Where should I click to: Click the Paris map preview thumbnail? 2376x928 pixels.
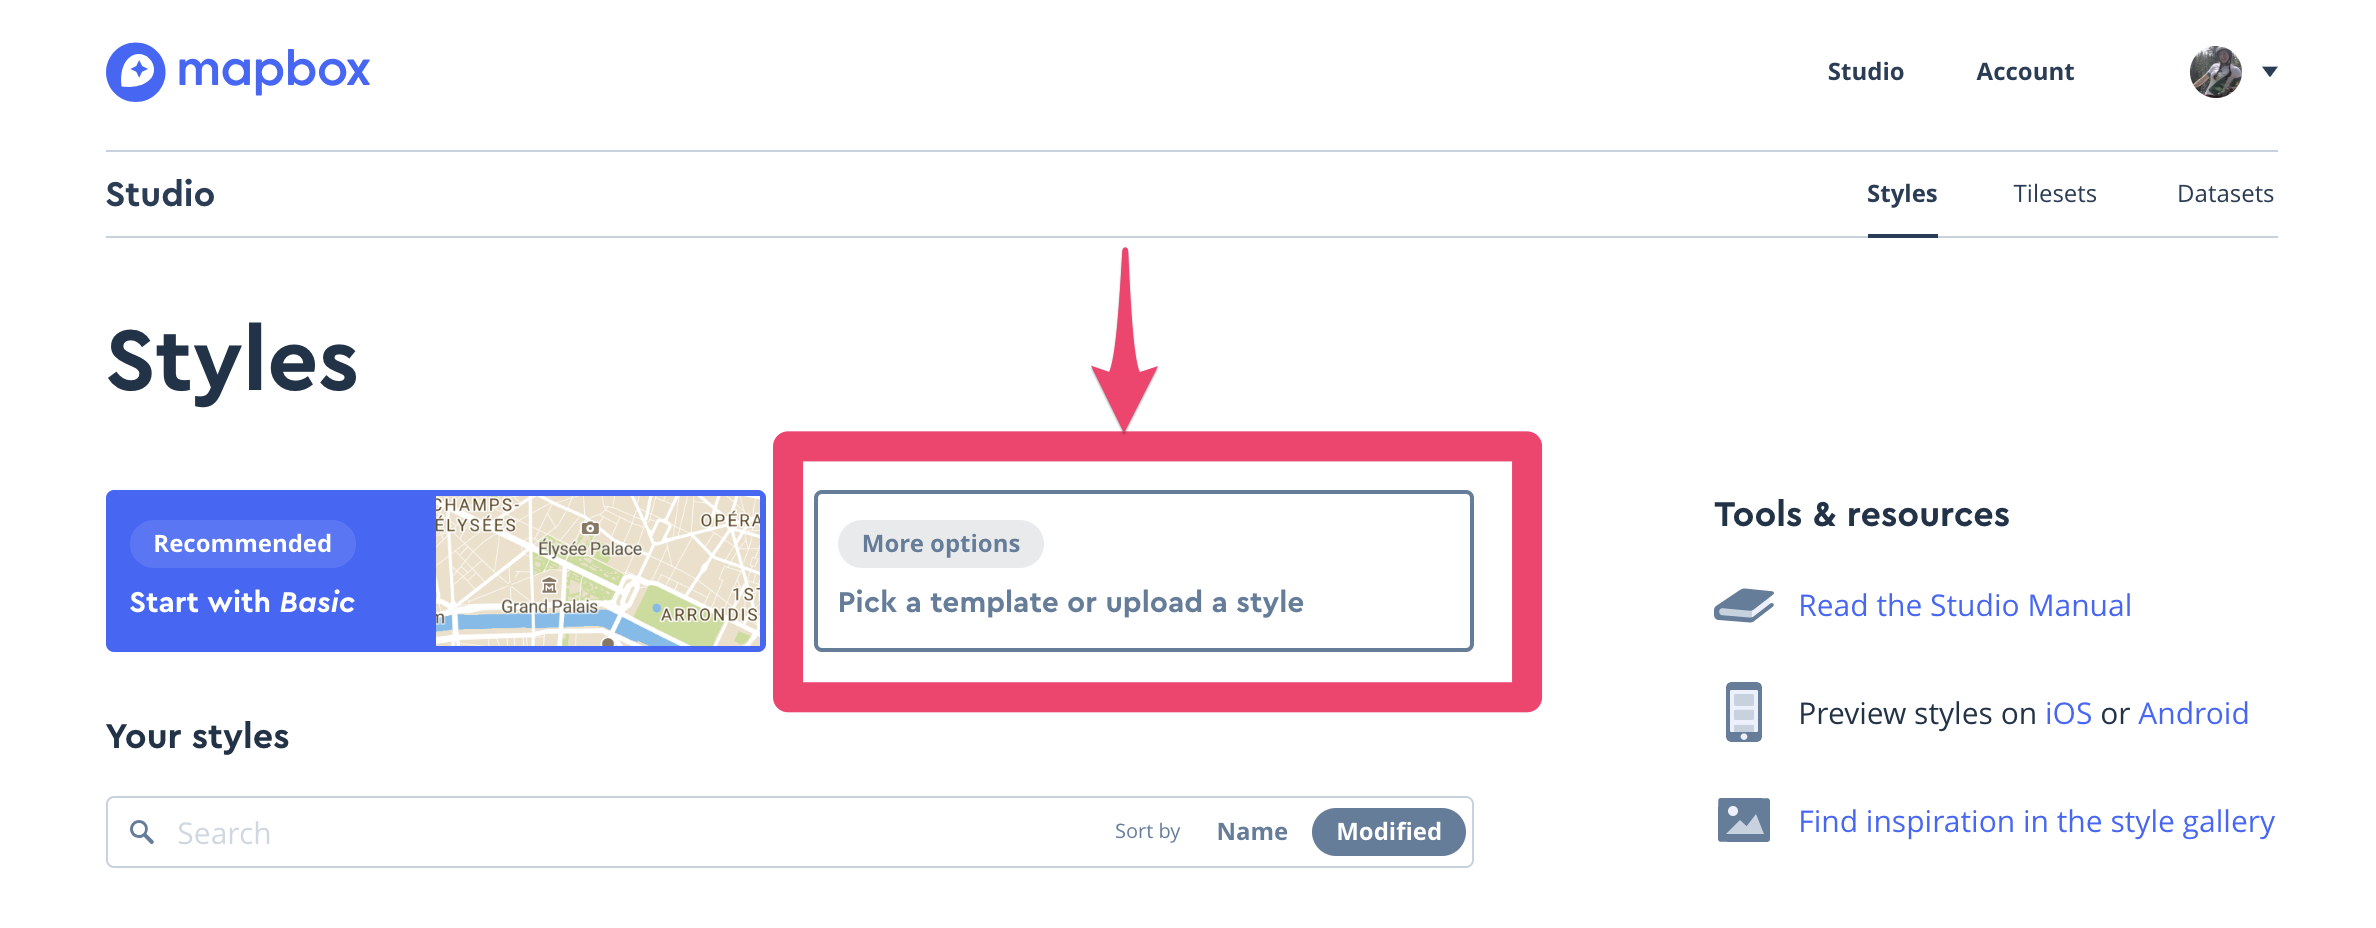(x=598, y=571)
